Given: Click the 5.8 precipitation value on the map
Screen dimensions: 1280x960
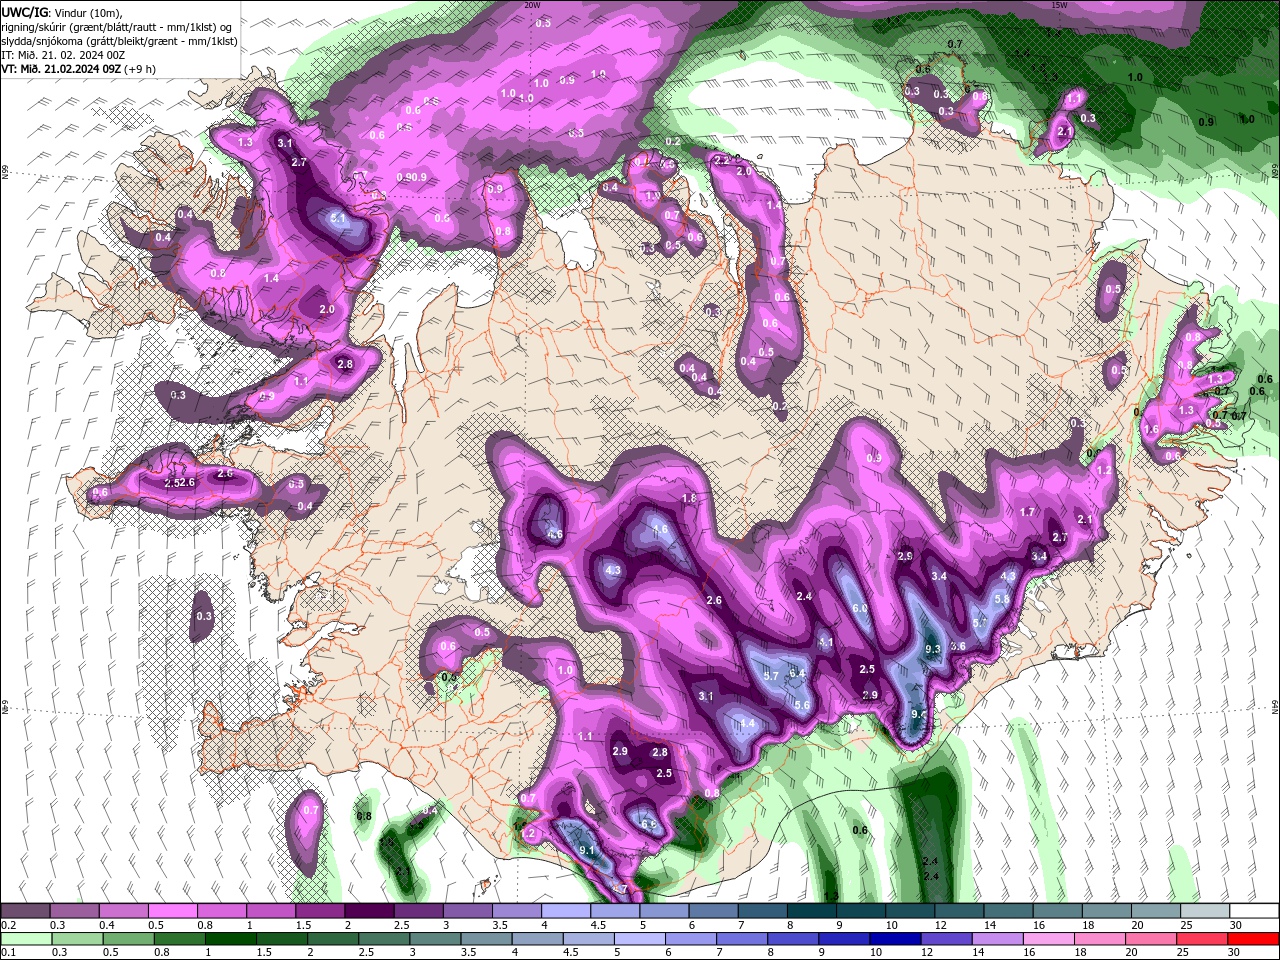Looking at the screenshot, I should 1002,599.
